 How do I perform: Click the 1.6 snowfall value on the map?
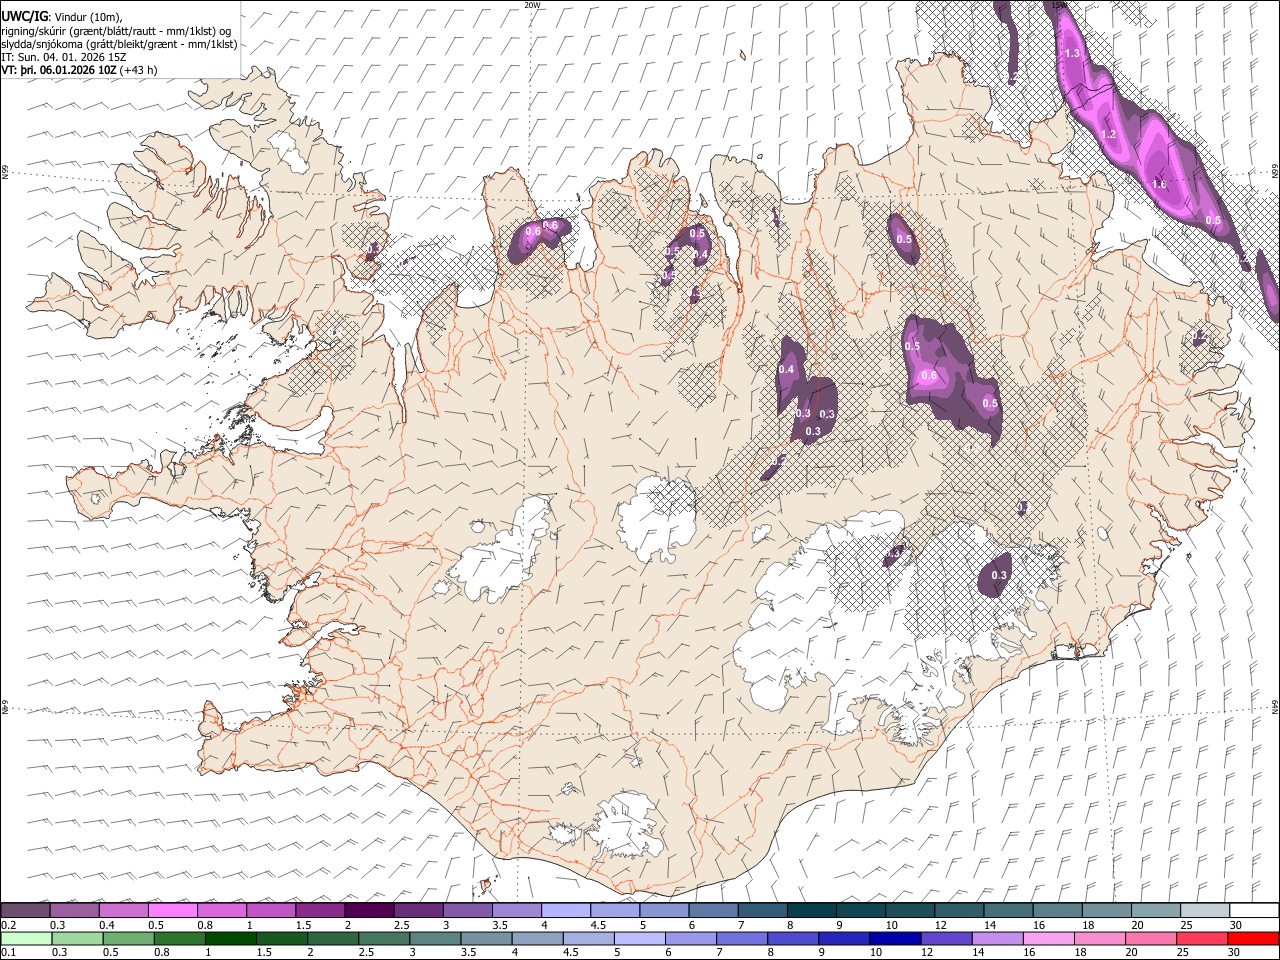[x=1159, y=184]
